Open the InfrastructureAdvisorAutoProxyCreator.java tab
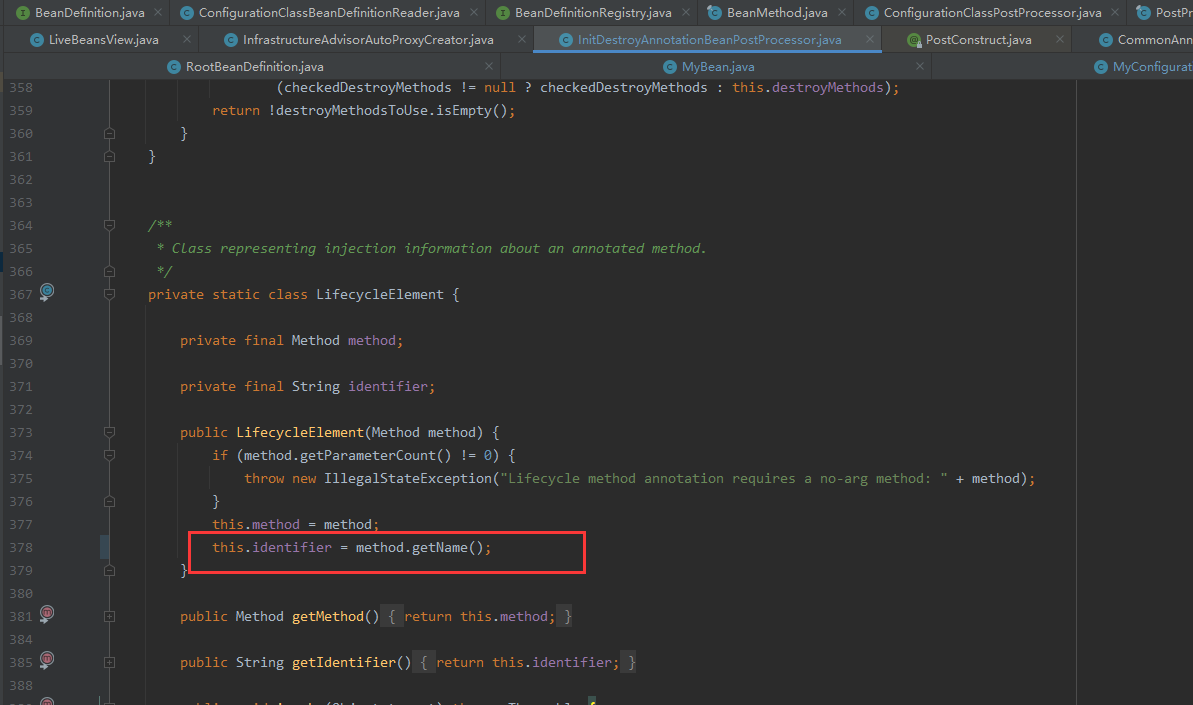This screenshot has width=1193, height=705. tap(368, 40)
